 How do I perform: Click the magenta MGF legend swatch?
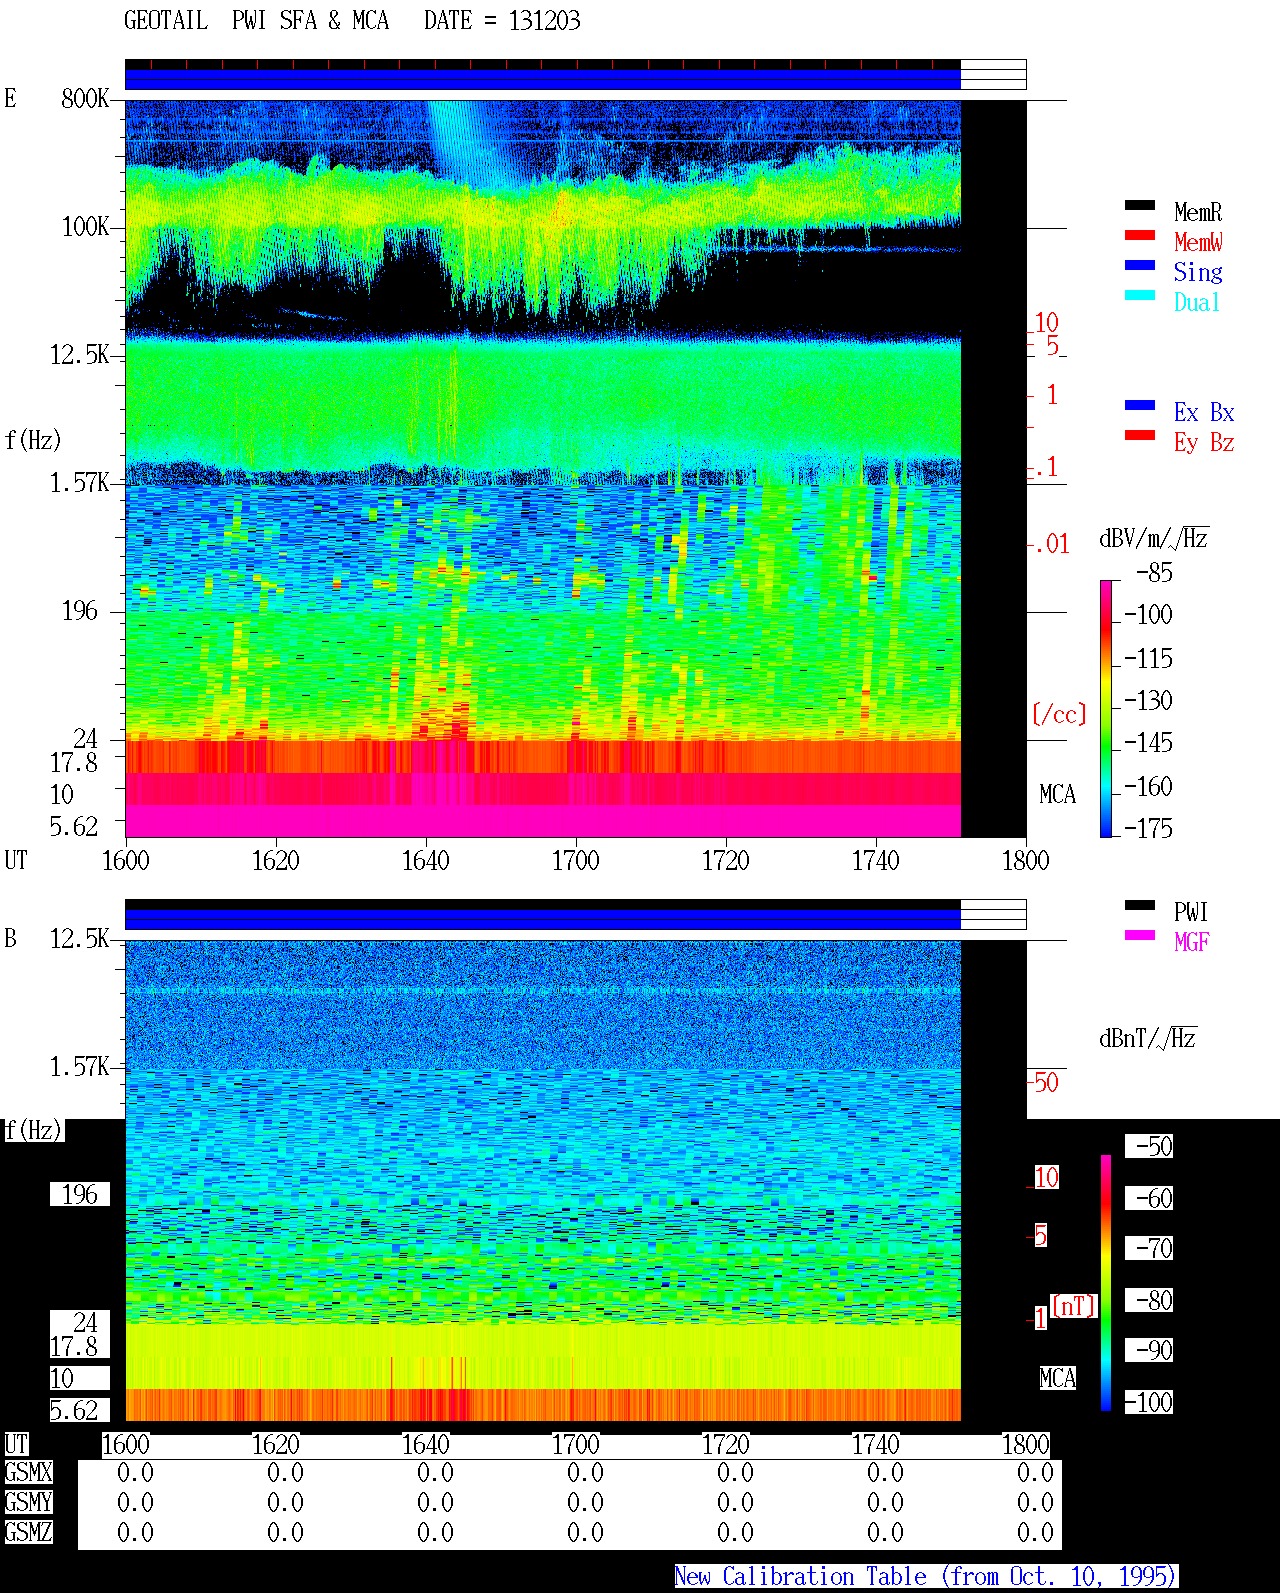pyautogui.click(x=1139, y=936)
